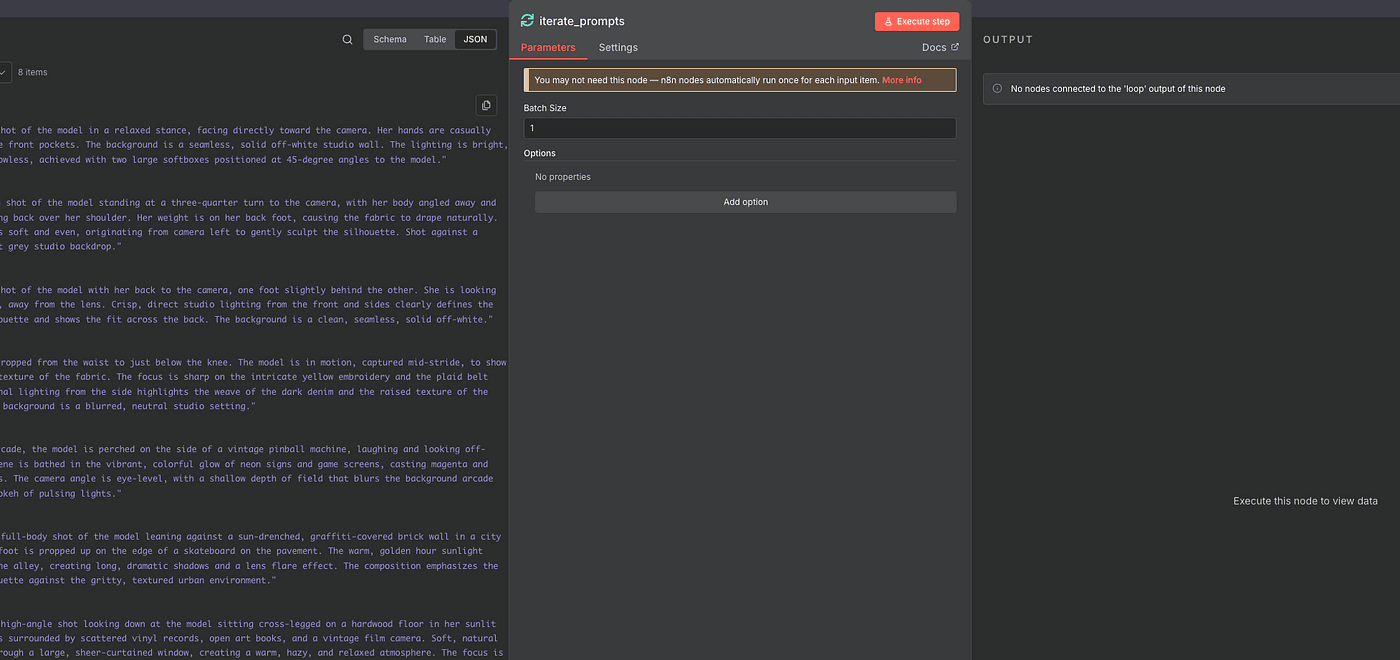Click the search magnifier icon in input panel
The height and width of the screenshot is (660, 1400).
347,40
